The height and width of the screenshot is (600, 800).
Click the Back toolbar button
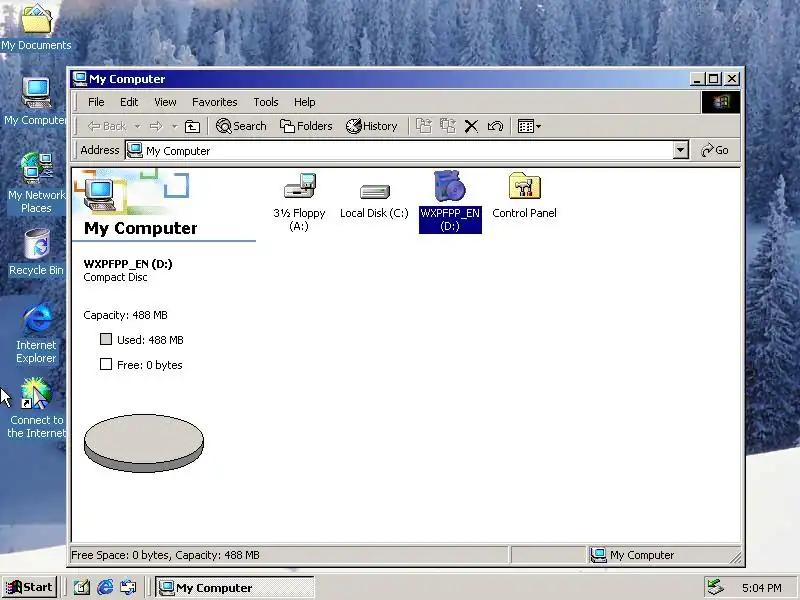coord(107,126)
